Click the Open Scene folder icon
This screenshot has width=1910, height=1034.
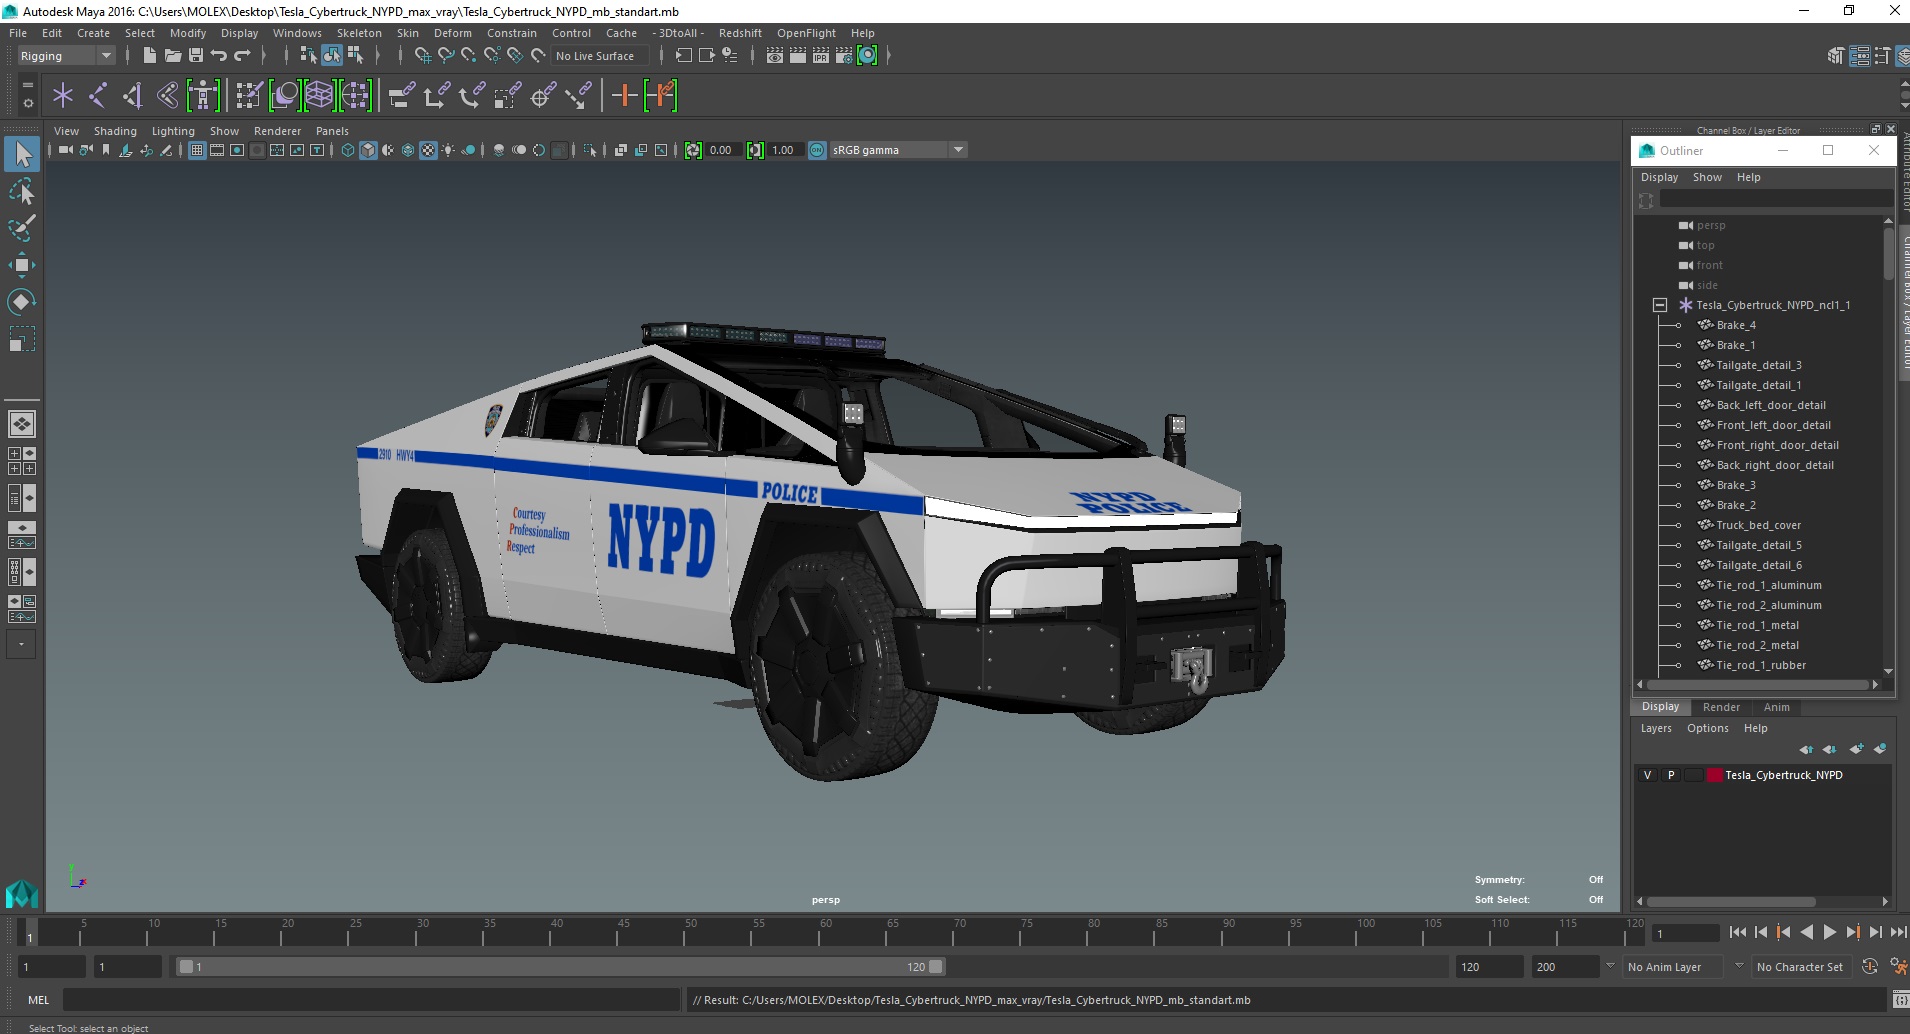[172, 56]
